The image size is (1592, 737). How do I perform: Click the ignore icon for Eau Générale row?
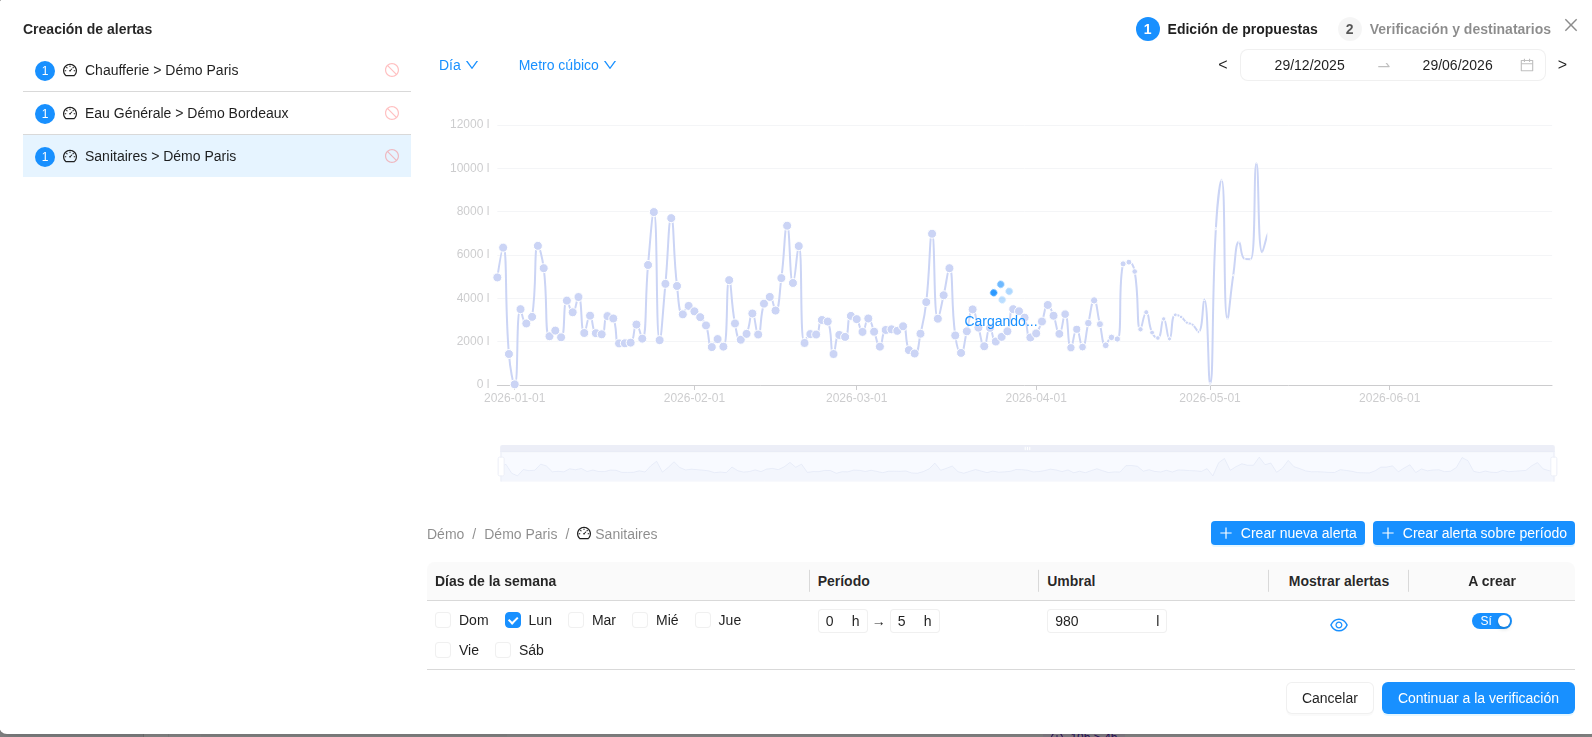392,113
